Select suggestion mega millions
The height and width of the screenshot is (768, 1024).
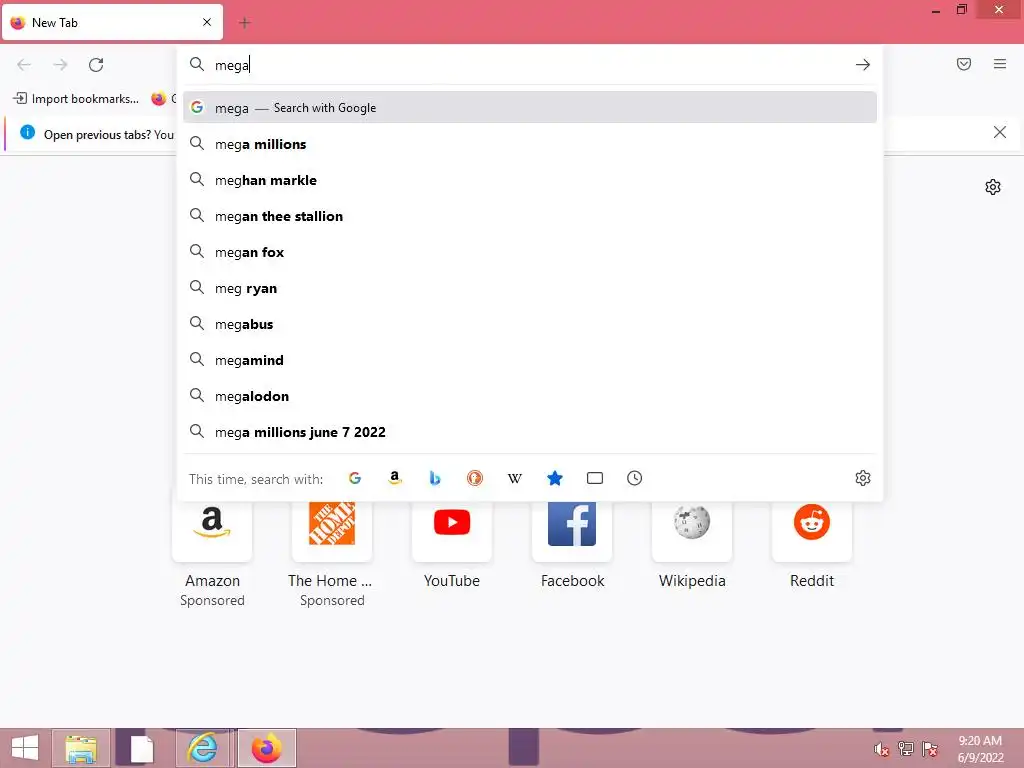coord(530,144)
